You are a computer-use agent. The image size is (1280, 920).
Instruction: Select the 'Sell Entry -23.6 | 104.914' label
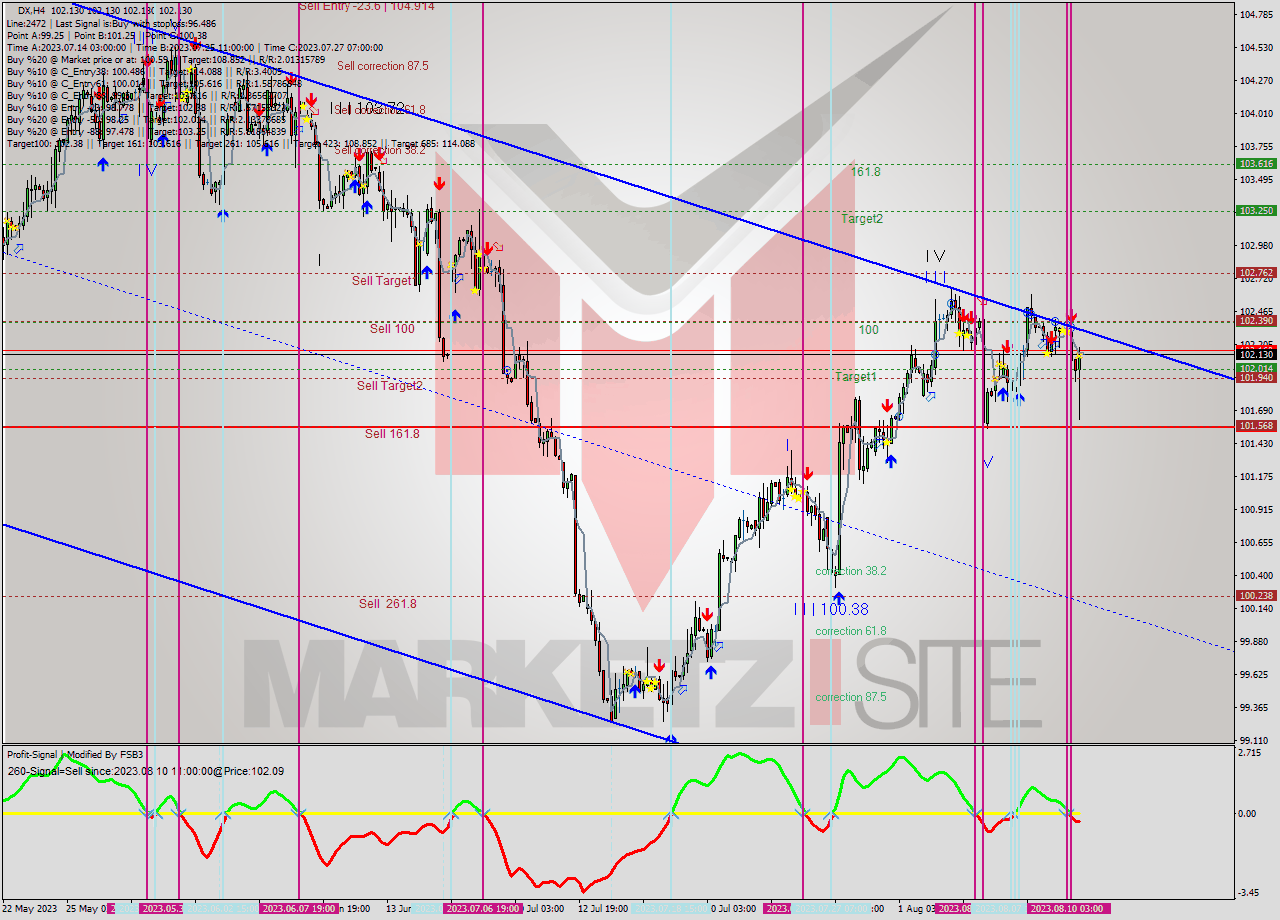[x=366, y=6]
